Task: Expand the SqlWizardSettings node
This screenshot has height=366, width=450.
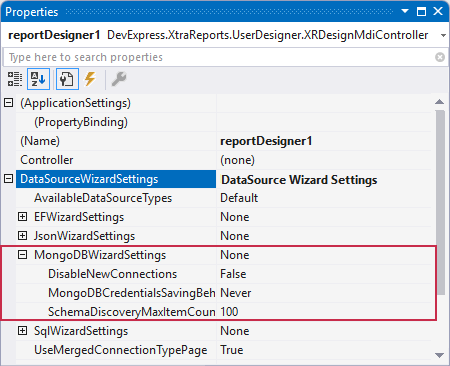Action: pyautogui.click(x=22, y=331)
